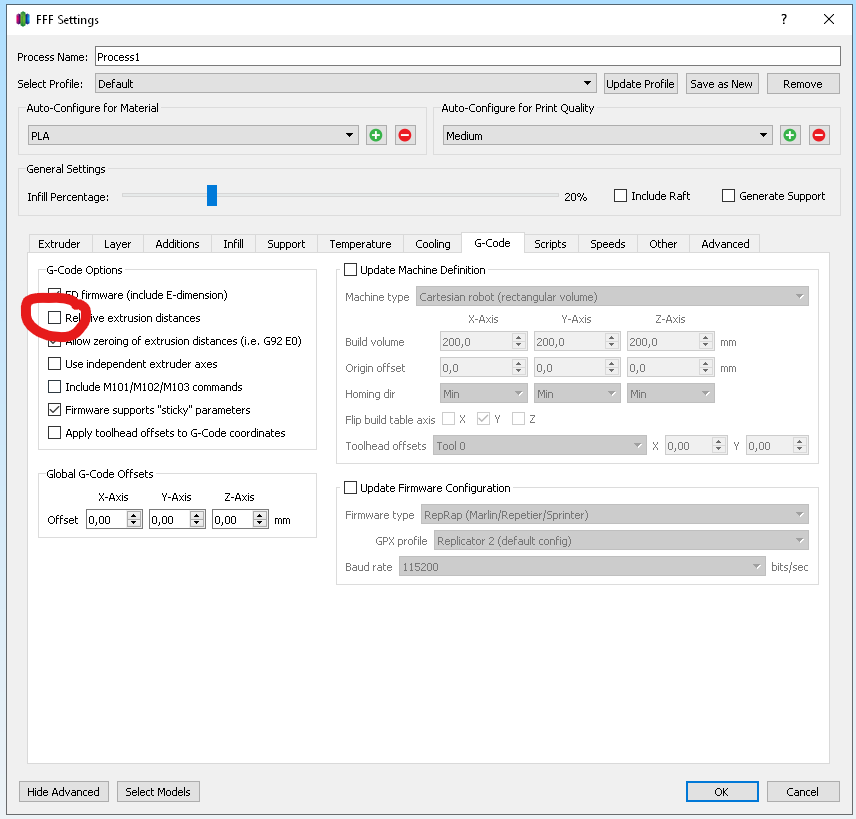856x819 pixels.
Task: Click the Save as New button
Action: tap(721, 84)
